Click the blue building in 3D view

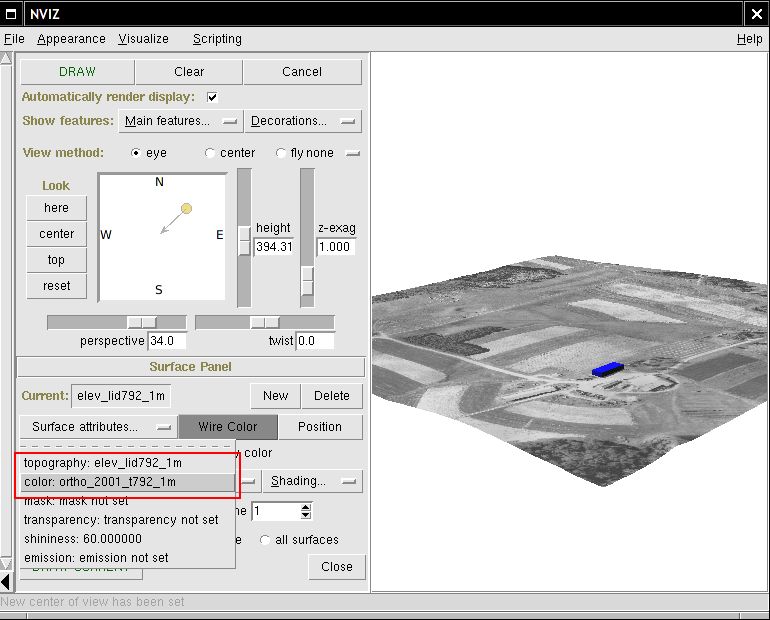(x=607, y=369)
